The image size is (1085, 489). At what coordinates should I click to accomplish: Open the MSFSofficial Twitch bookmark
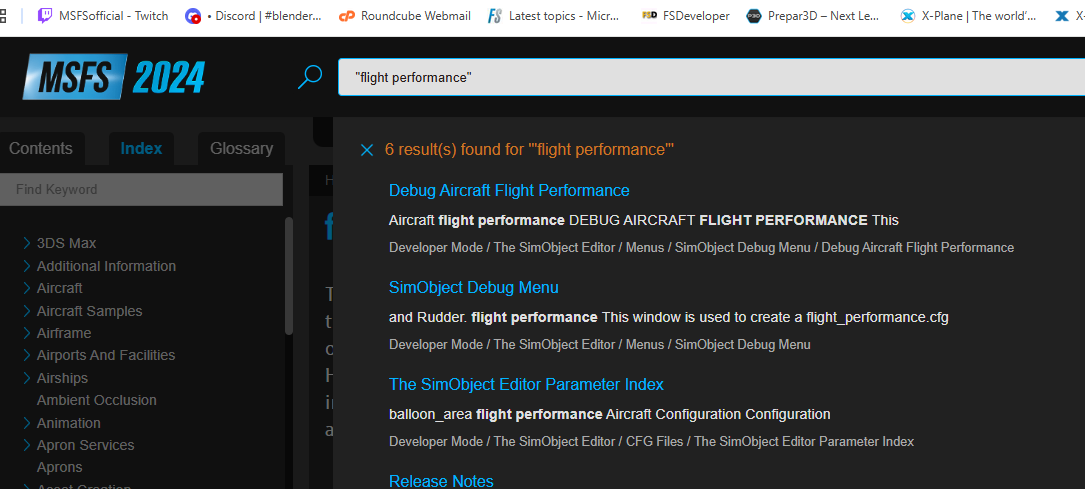102,16
